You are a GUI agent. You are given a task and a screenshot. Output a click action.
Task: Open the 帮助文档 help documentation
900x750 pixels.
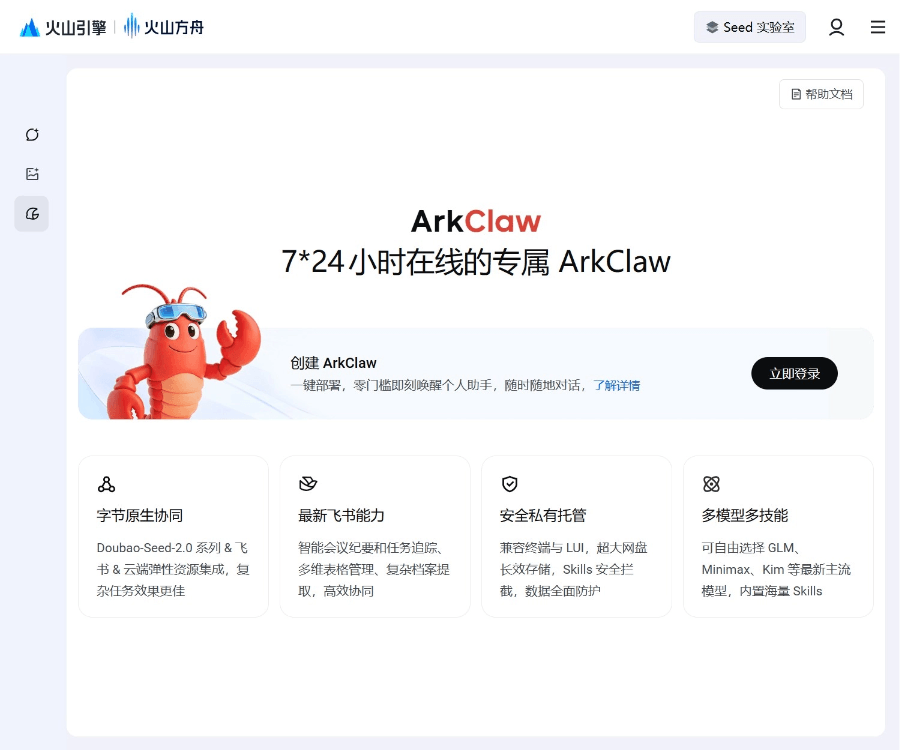tap(821, 93)
